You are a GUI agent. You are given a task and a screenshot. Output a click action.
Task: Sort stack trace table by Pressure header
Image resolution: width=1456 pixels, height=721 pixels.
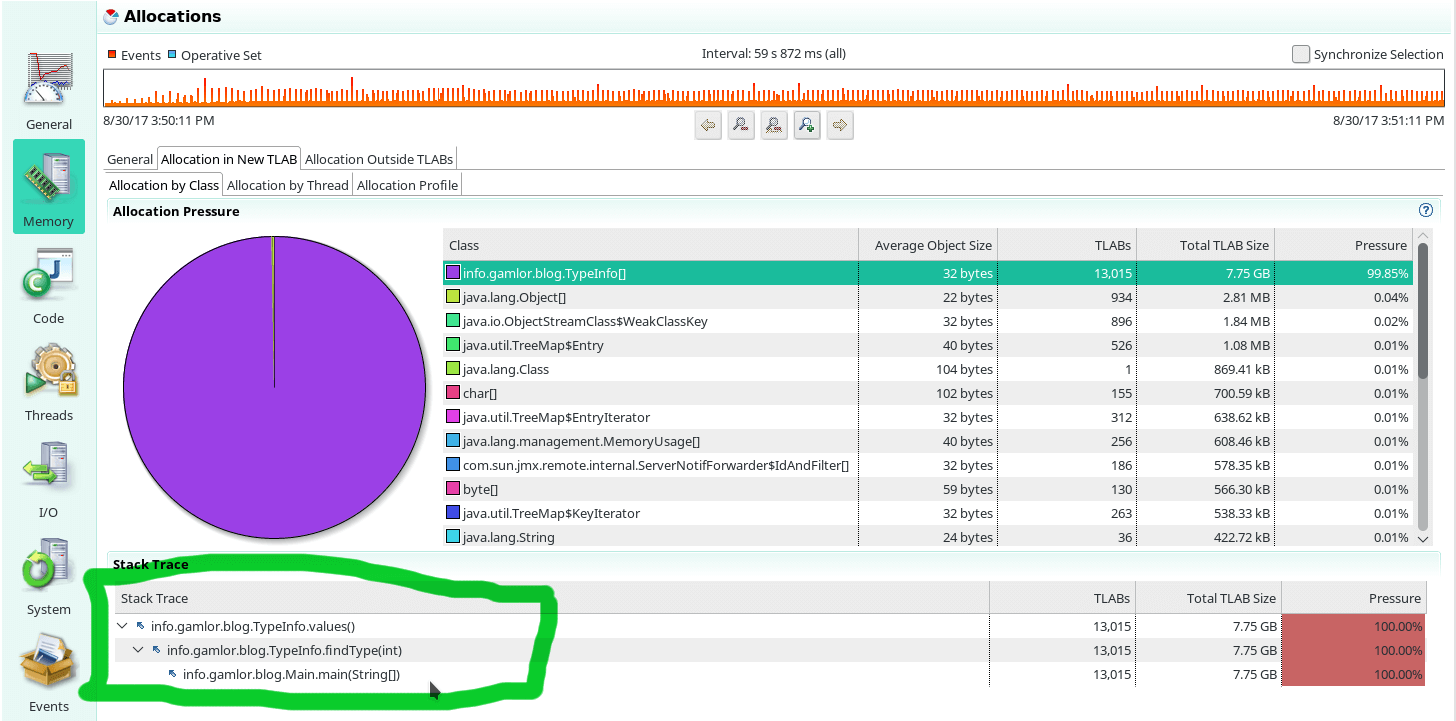tap(1353, 598)
